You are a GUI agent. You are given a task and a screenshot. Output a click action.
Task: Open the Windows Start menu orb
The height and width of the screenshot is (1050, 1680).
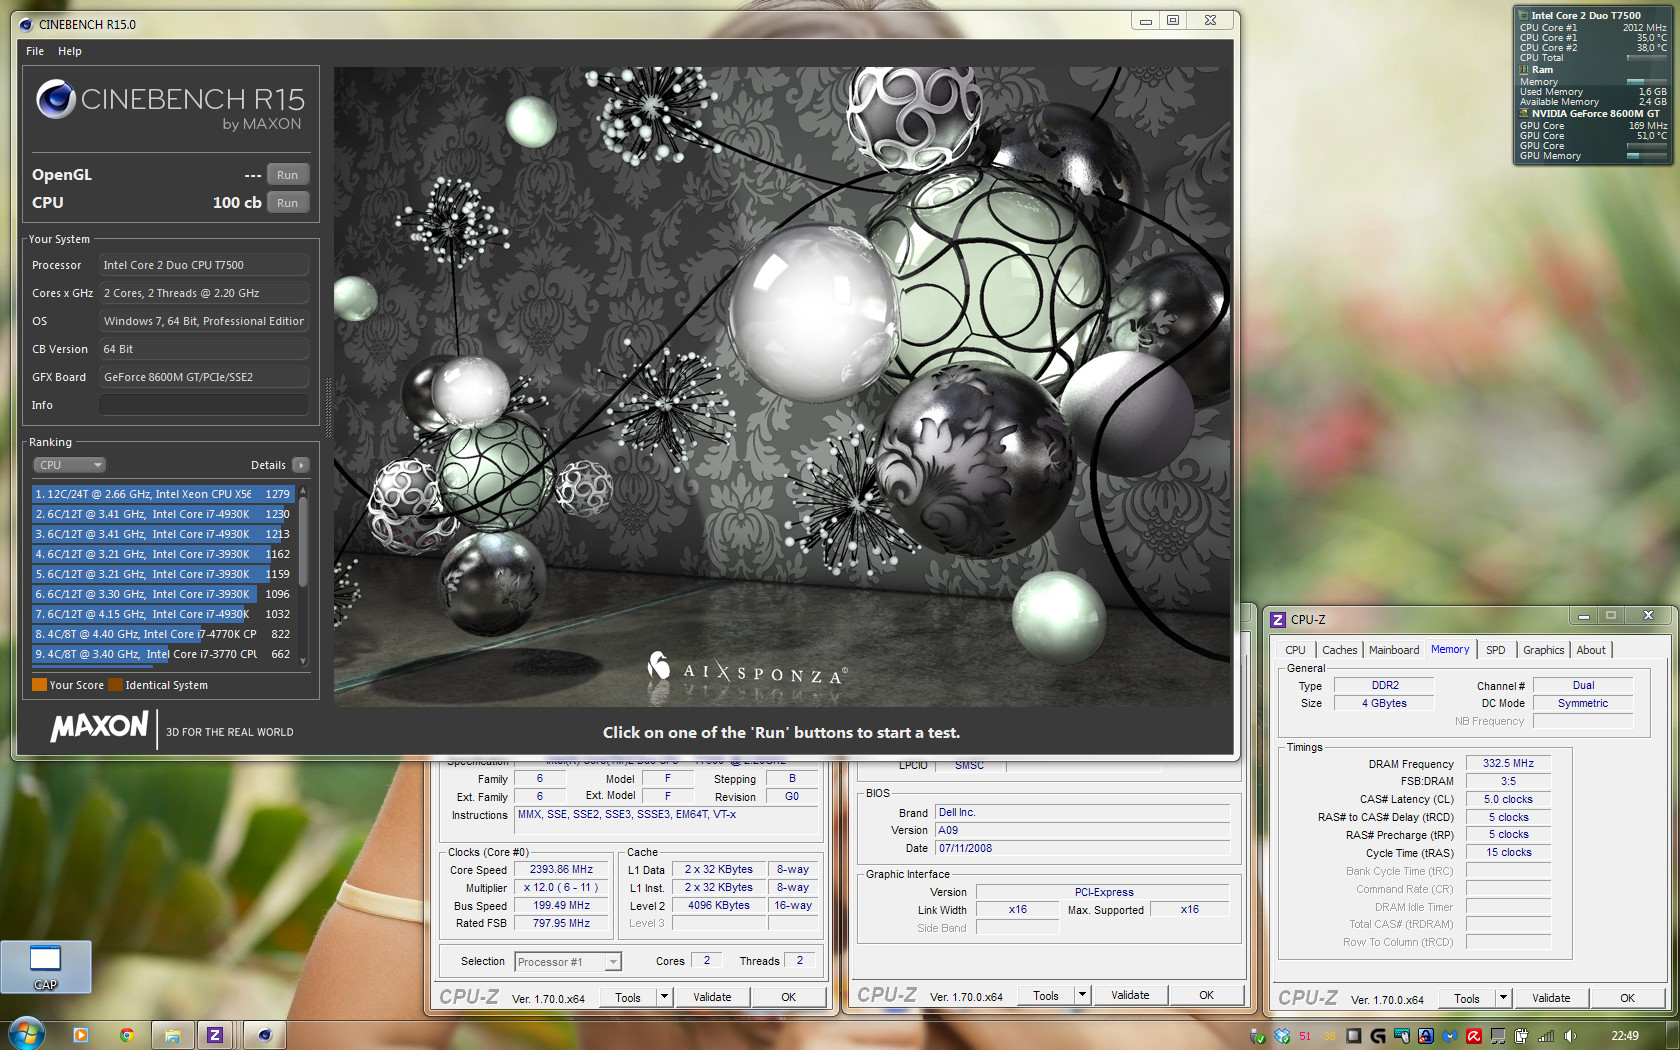click(x=26, y=1035)
